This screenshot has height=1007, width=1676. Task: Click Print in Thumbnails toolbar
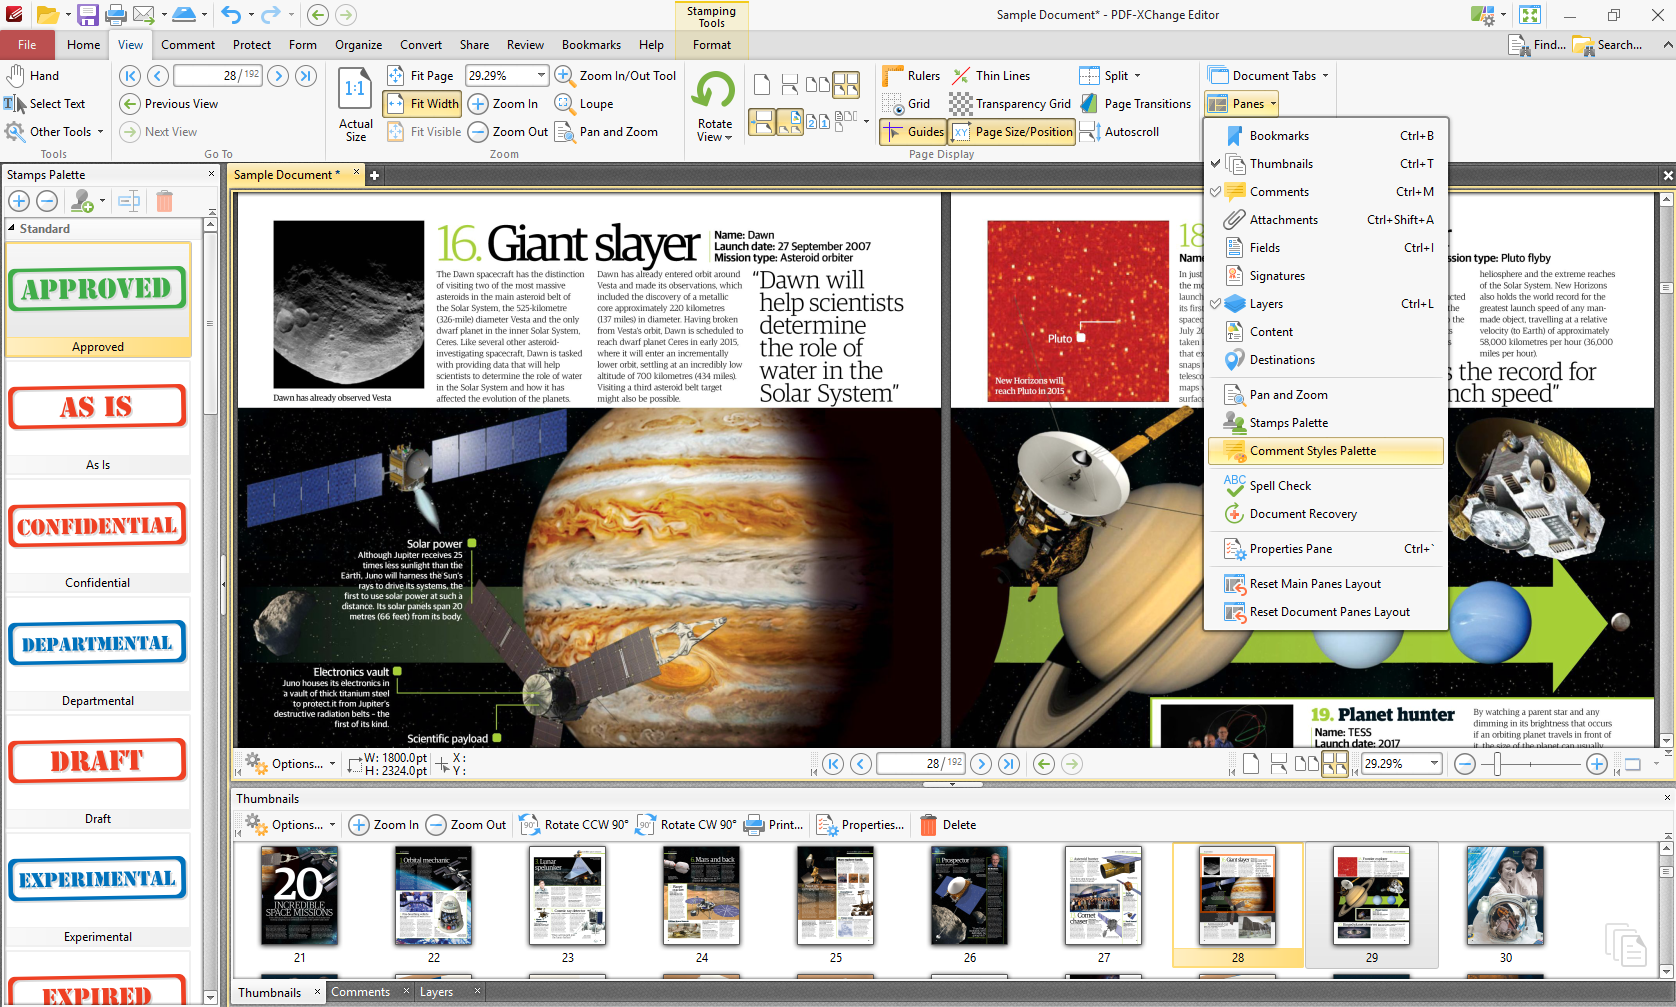tap(773, 825)
